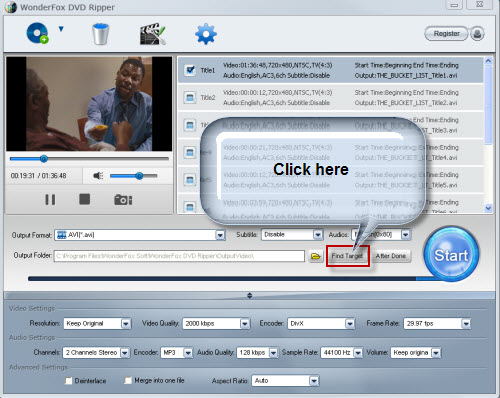The image size is (500, 398).
Task: Enable Merge into one file checkbox
Action: pos(128,380)
